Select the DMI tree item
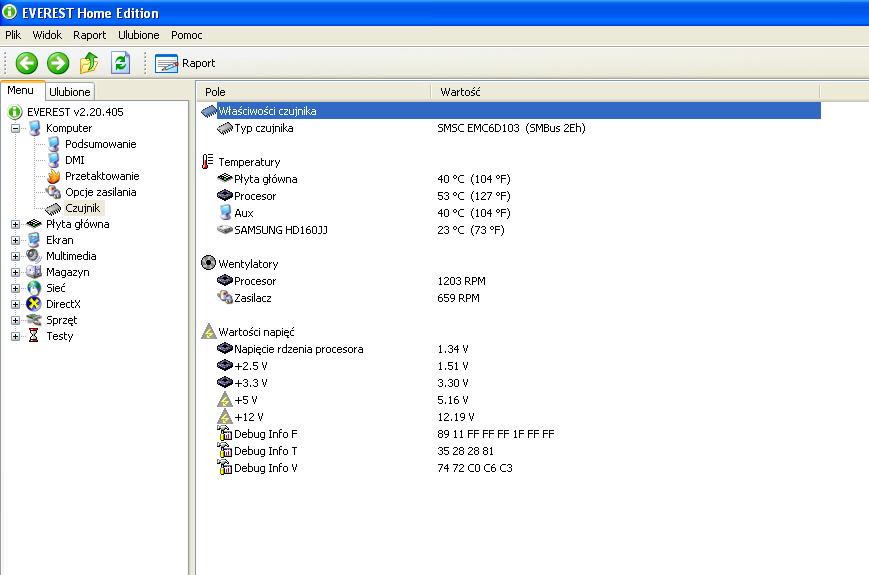 [x=74, y=160]
